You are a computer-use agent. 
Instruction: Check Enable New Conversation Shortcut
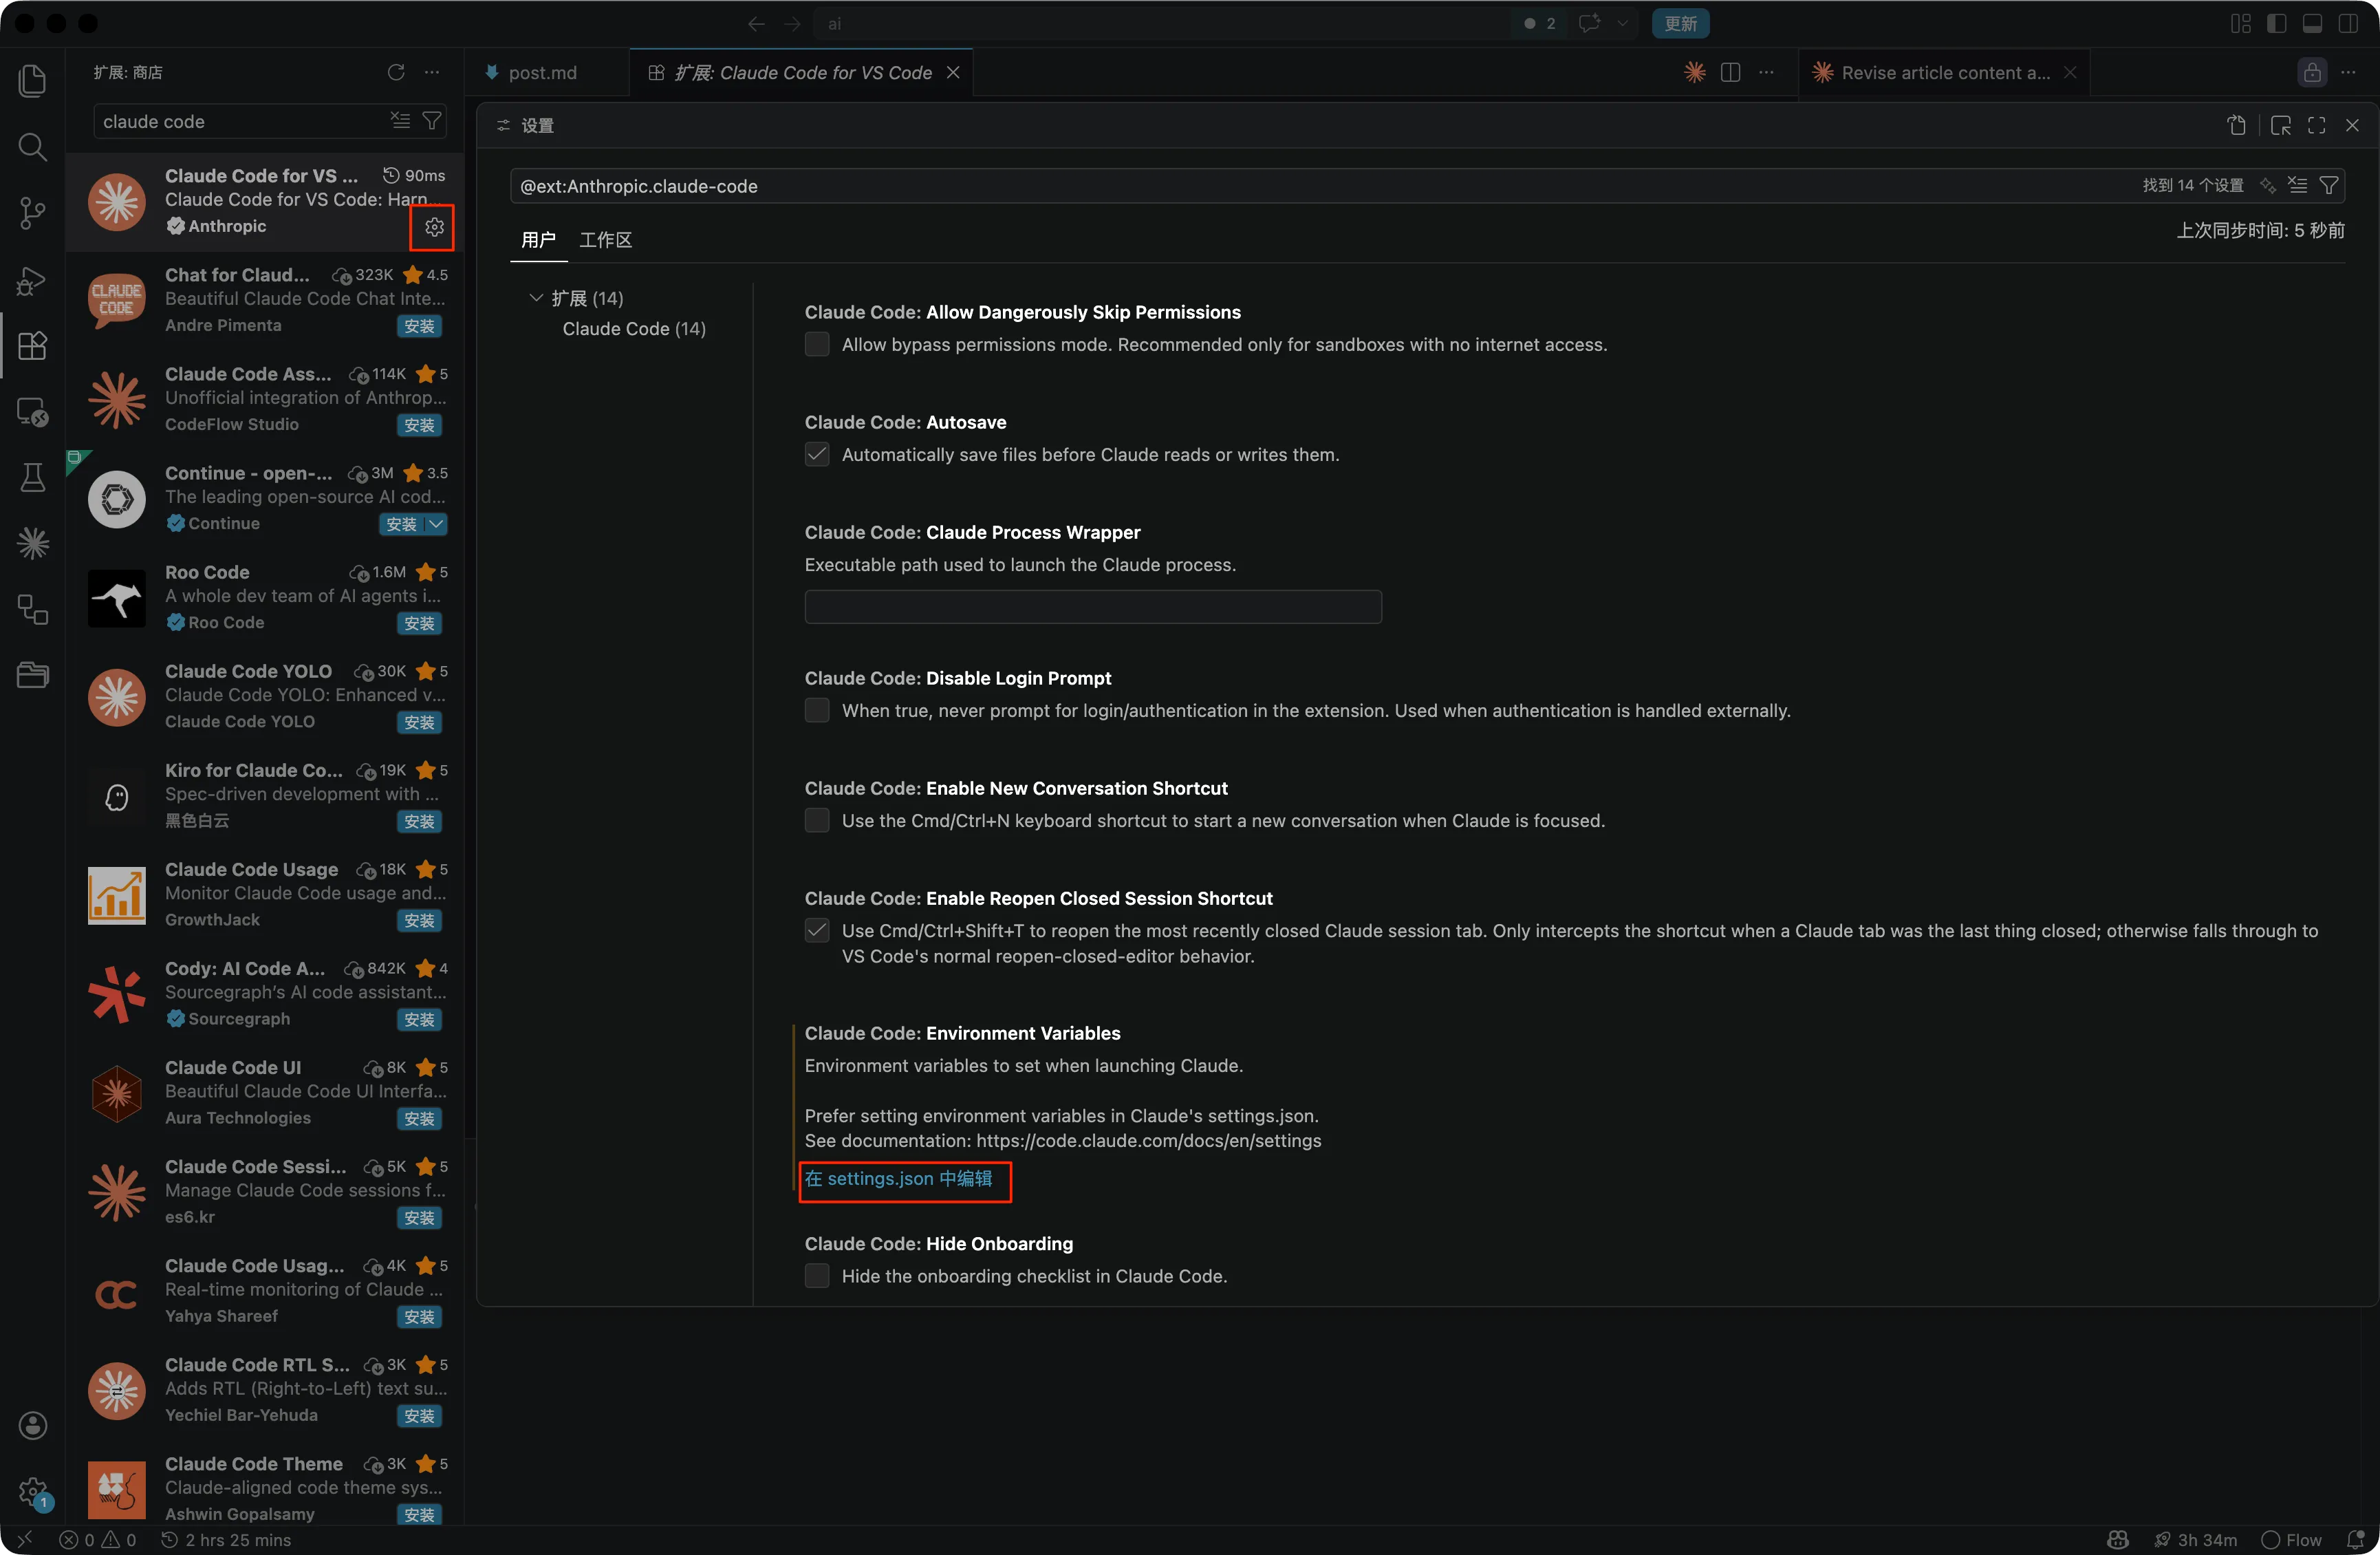[817, 821]
